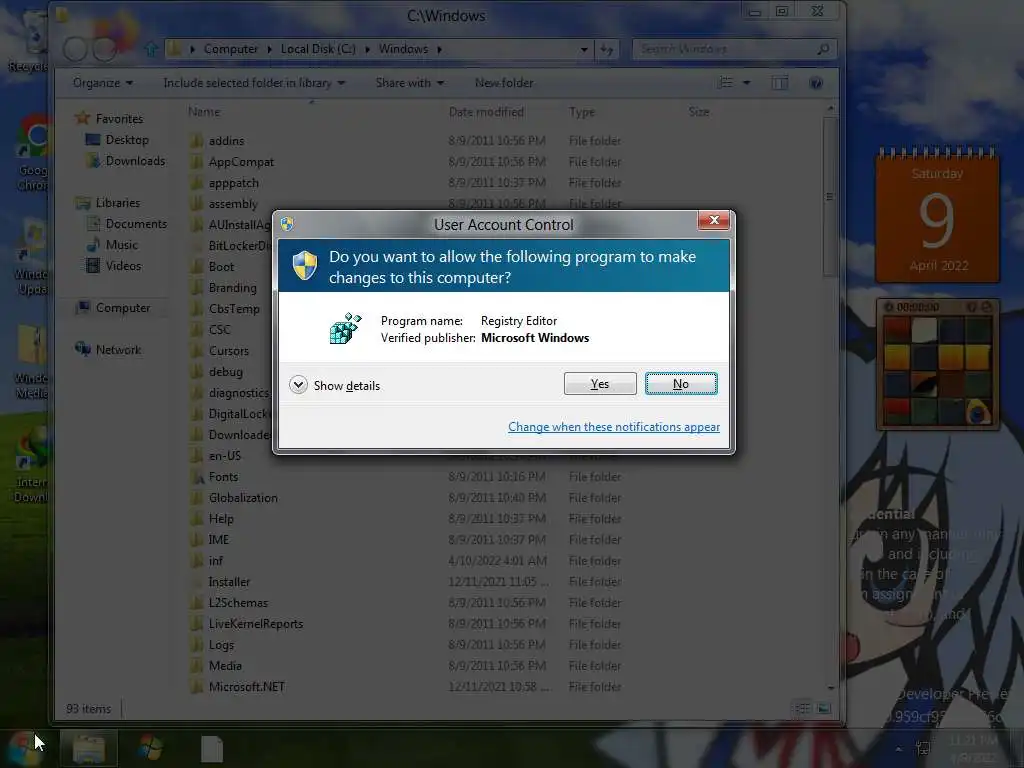Select the Help folder

[x=221, y=519]
